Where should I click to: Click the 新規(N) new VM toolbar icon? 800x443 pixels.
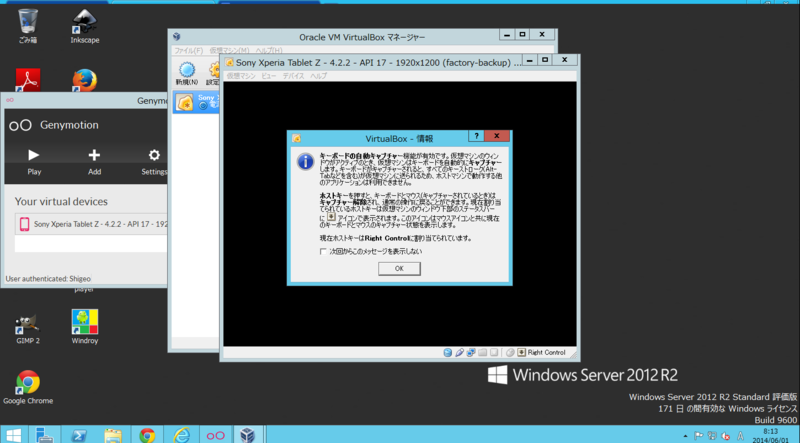click(187, 73)
